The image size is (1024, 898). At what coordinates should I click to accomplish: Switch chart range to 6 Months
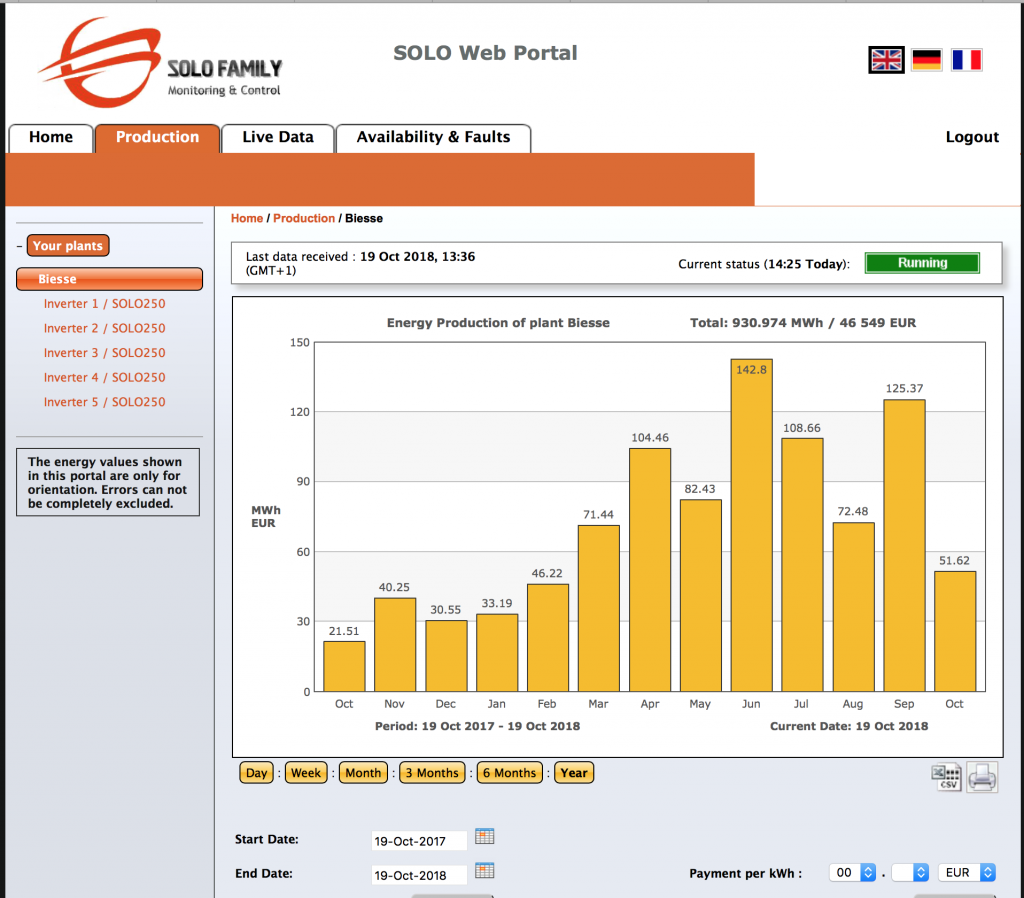(509, 773)
